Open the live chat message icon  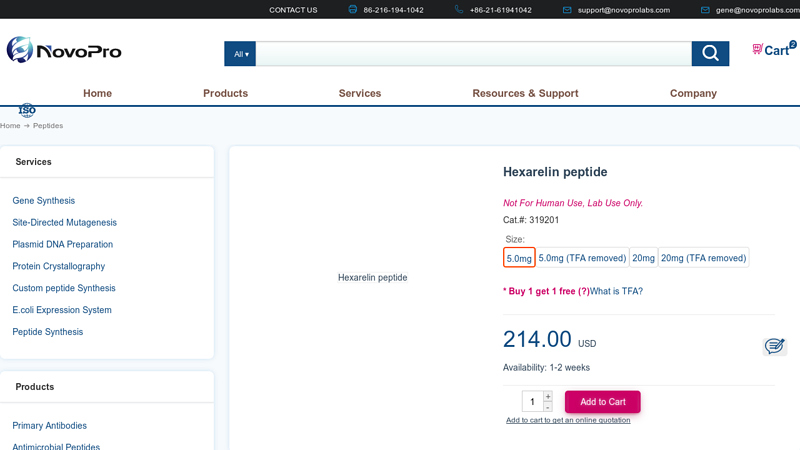tap(774, 346)
